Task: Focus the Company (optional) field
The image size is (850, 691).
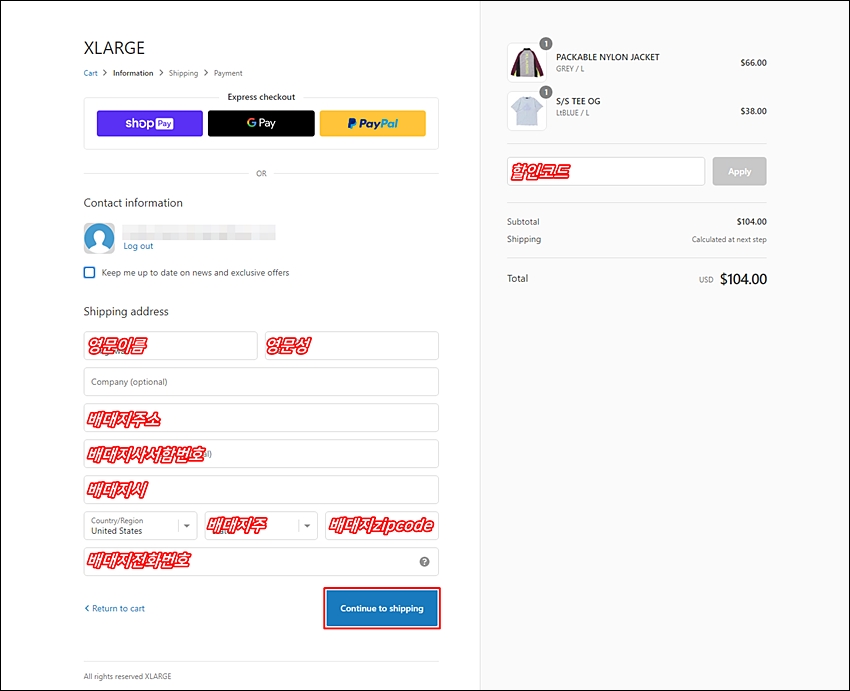Action: point(261,382)
